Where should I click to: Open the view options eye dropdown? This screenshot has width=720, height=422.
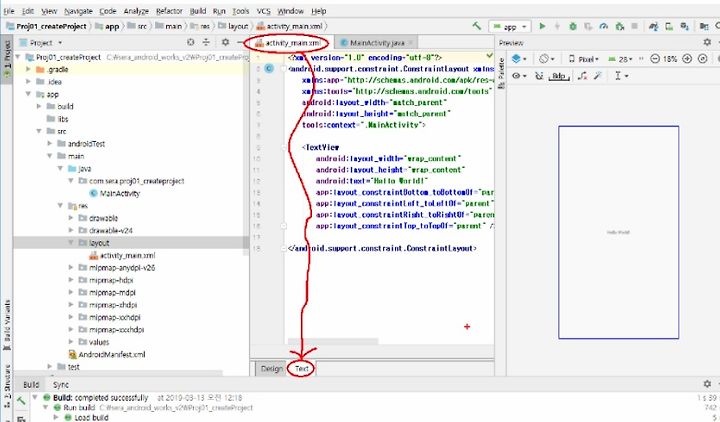click(519, 76)
